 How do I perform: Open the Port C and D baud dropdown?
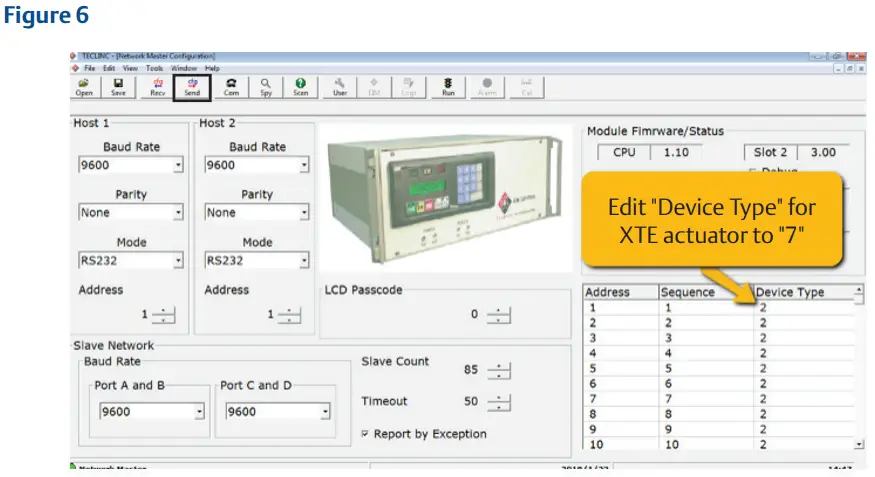[x=325, y=412]
